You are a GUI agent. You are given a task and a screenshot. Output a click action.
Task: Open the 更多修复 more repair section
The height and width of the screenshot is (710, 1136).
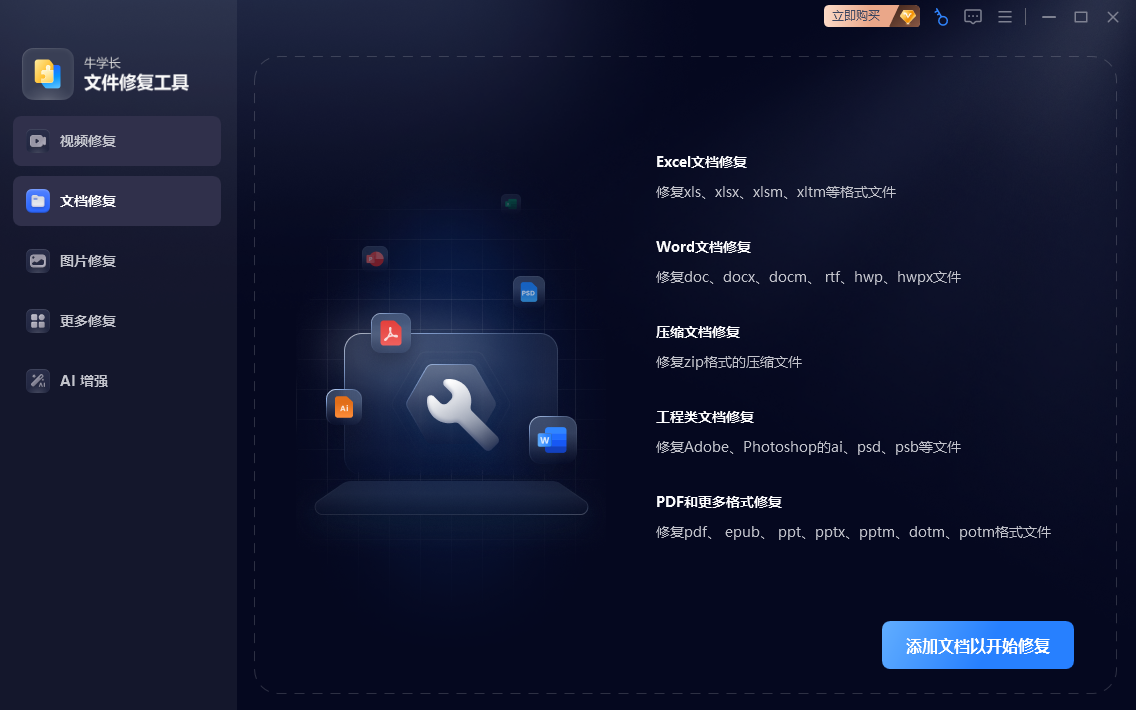[x=117, y=321]
